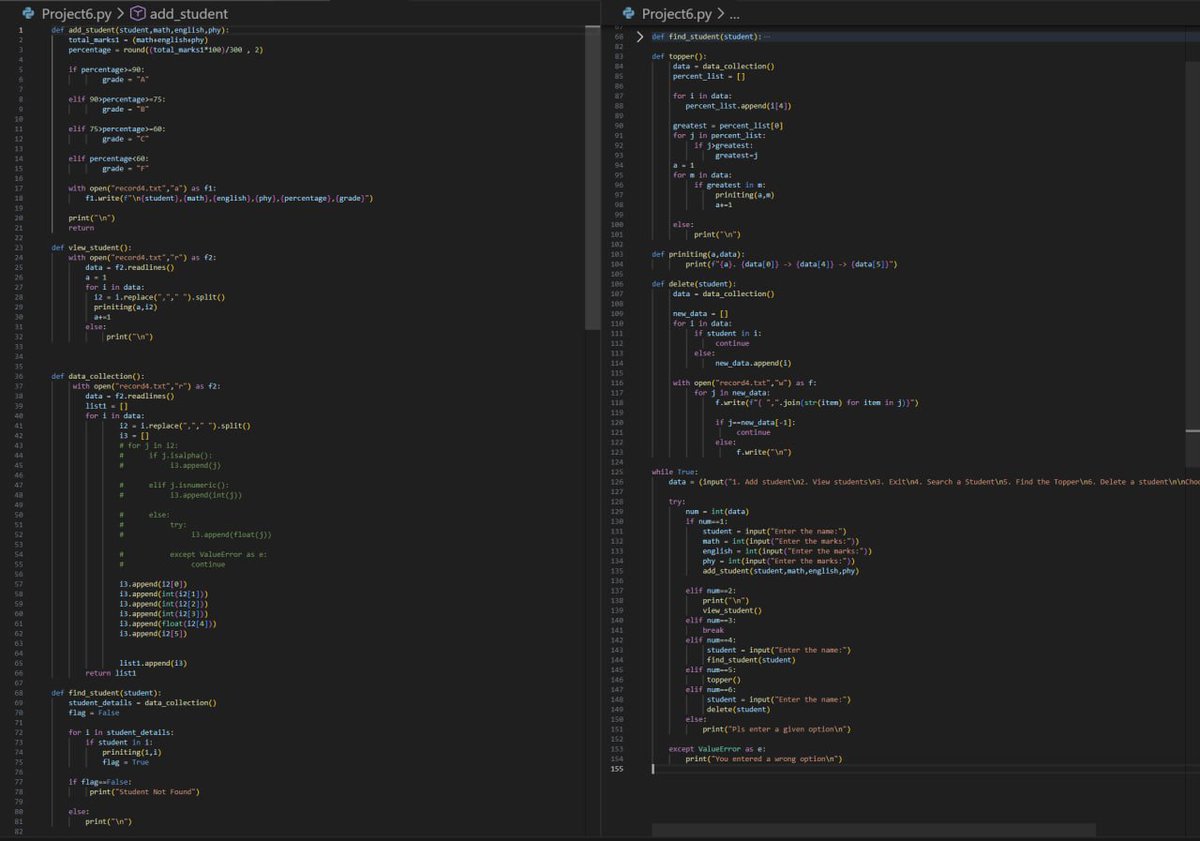Viewport: 1200px width, 841px height.
Task: Click the 'topper()' call on line 146
Action: [x=724, y=680]
